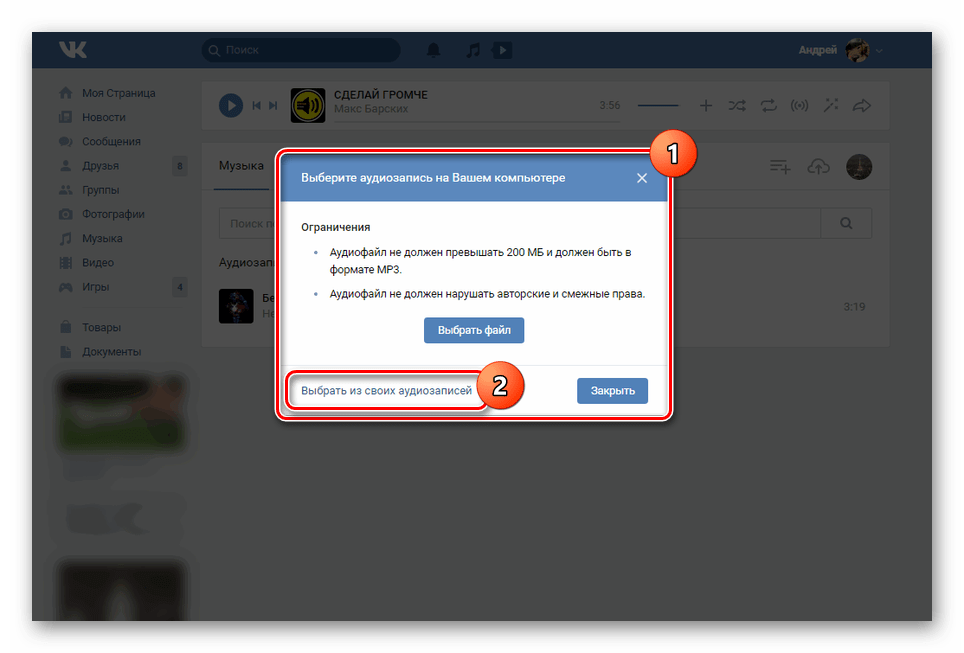Switch to the Музыка tab
This screenshot has width=964, height=653.
point(241,166)
